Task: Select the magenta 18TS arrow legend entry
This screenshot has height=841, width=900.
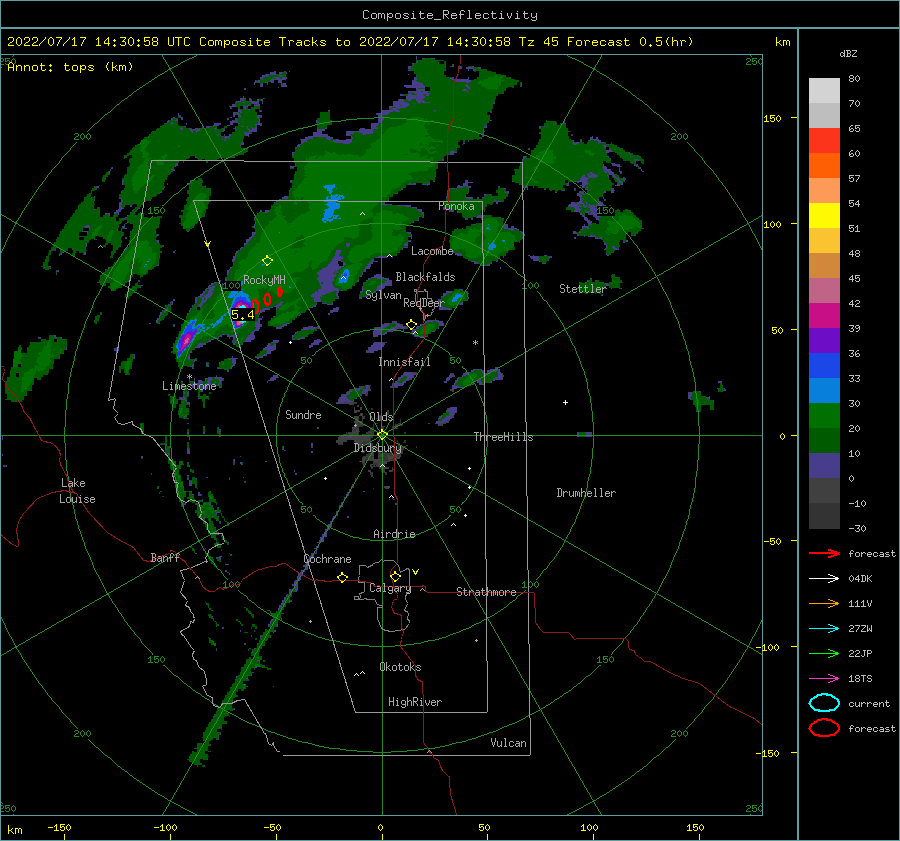Action: pos(824,679)
